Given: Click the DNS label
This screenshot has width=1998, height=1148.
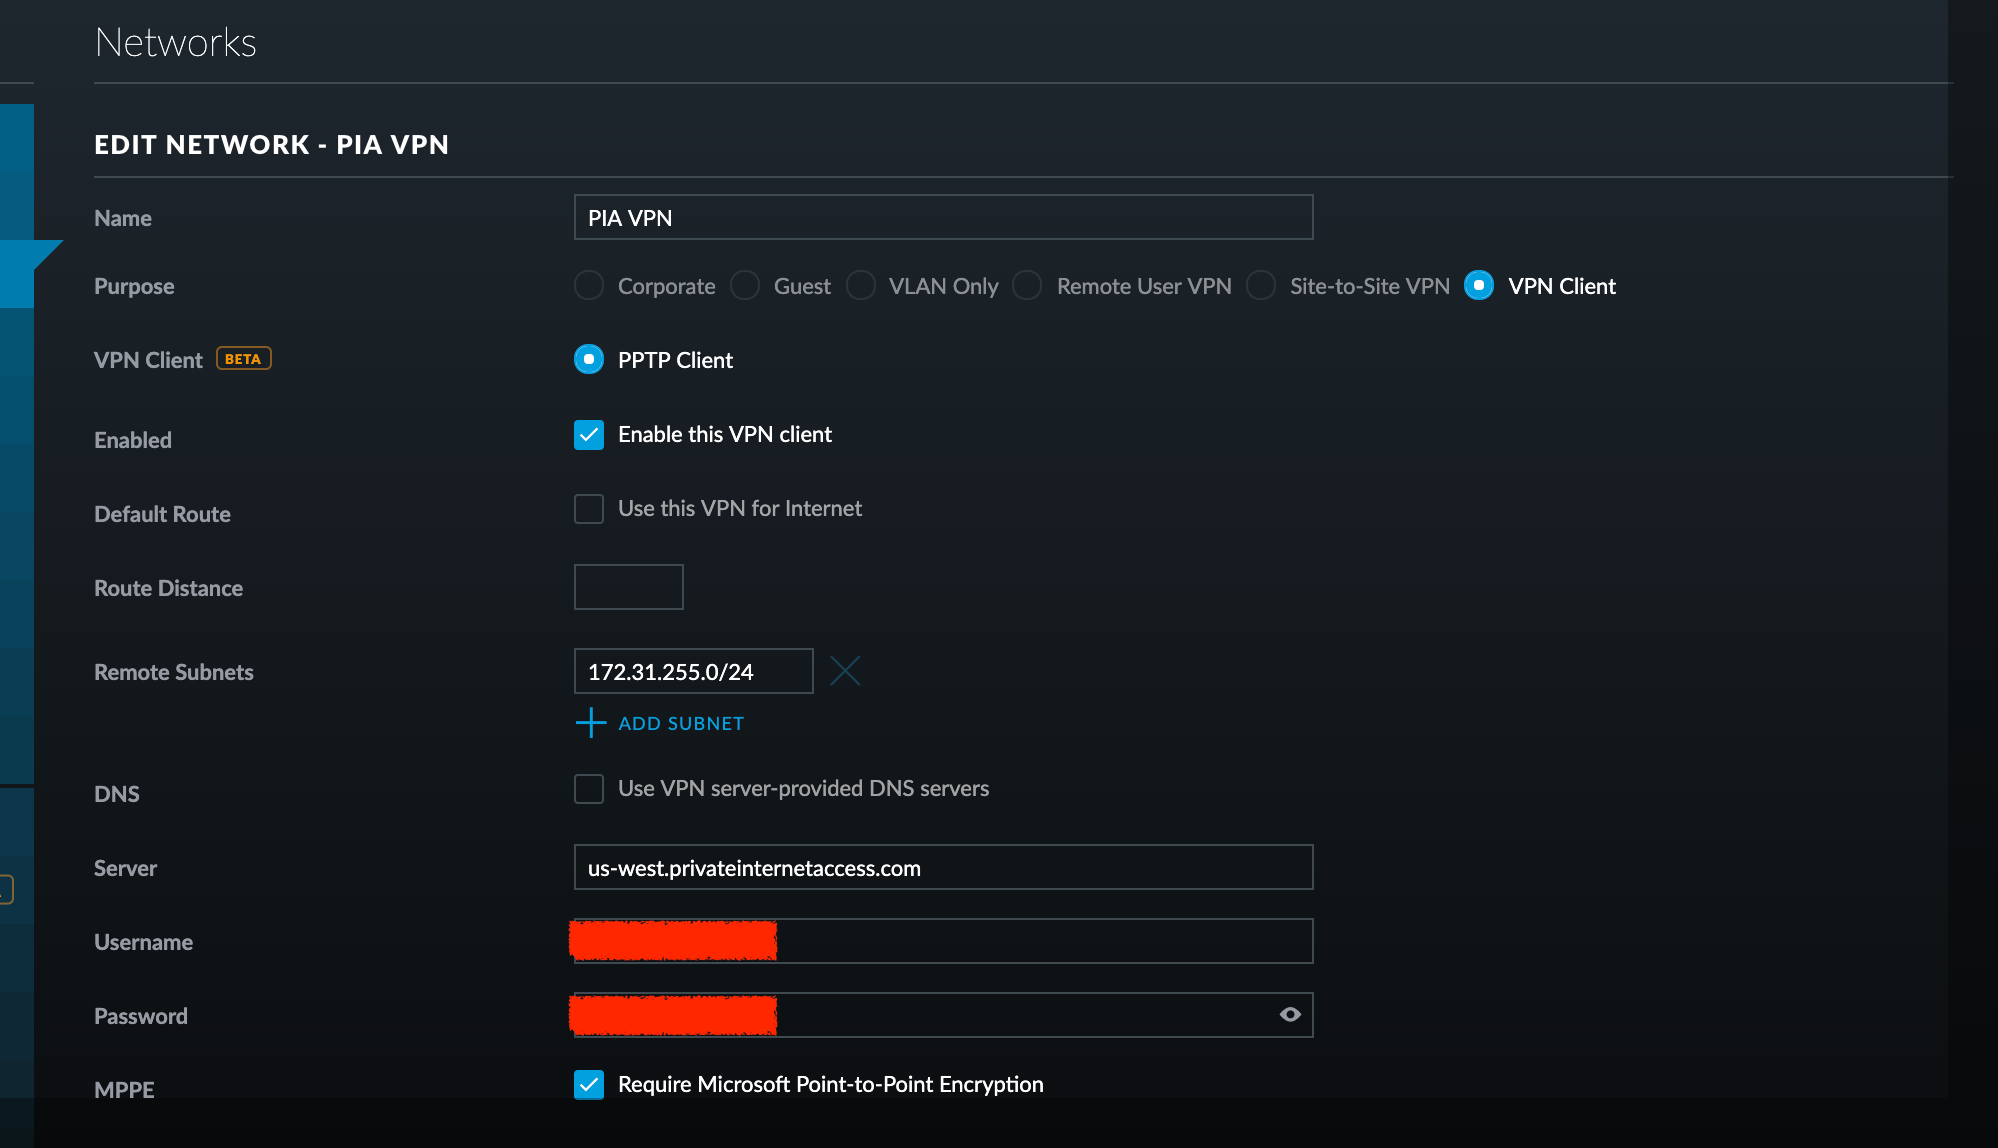Looking at the screenshot, I should [117, 794].
